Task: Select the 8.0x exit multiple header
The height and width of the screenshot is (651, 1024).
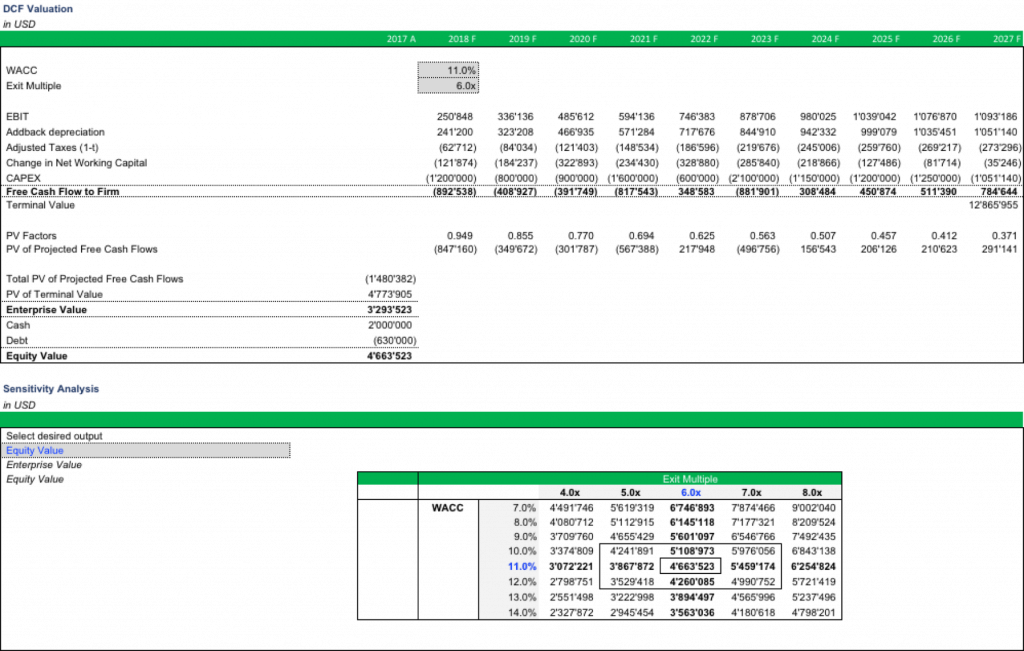Action: click(812, 493)
